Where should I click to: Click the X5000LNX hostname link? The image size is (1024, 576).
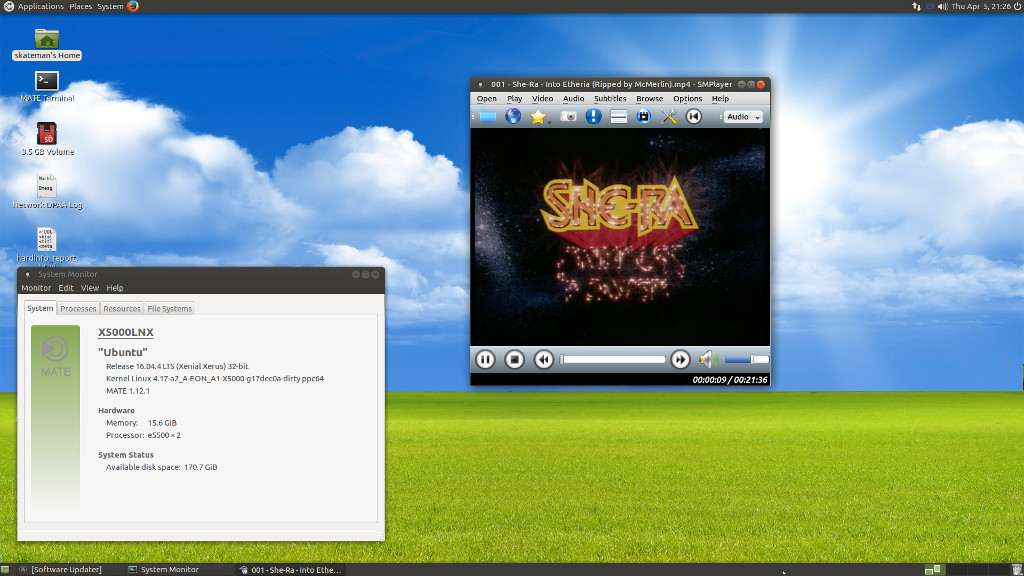click(x=125, y=332)
